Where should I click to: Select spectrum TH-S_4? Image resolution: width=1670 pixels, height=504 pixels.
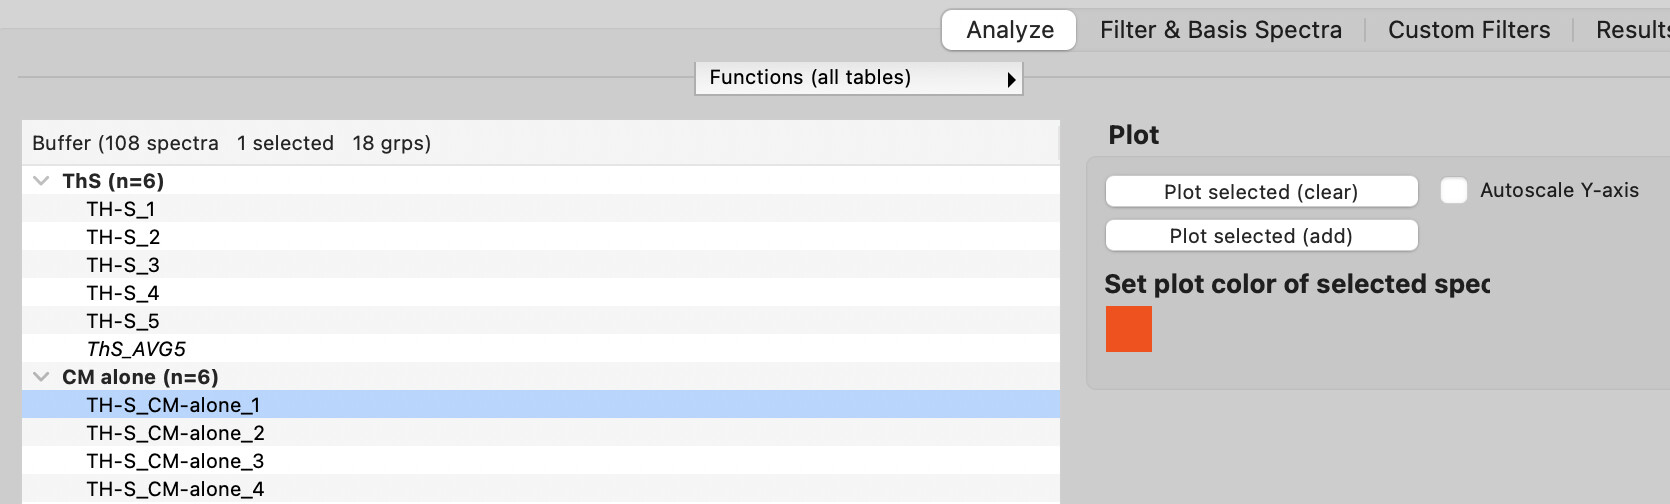pyautogui.click(x=540, y=293)
